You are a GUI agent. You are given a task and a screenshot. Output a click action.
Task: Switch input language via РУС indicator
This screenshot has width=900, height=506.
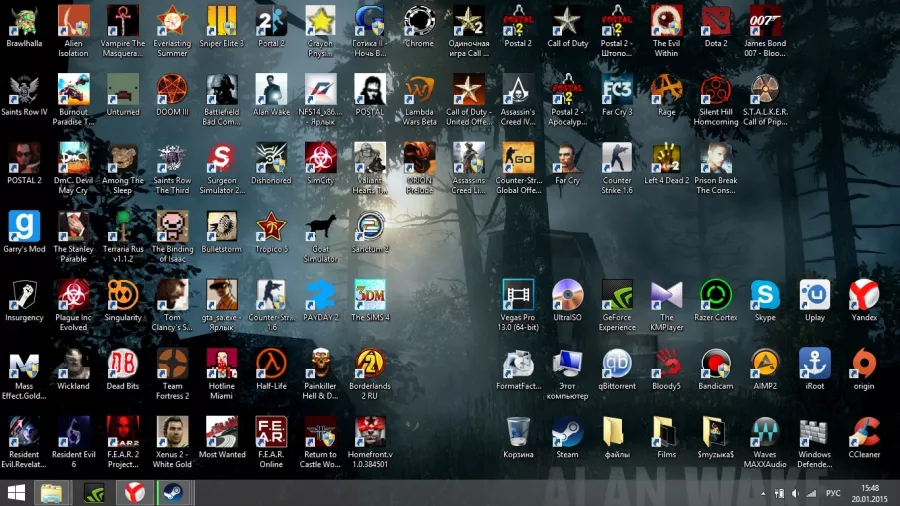tap(831, 493)
